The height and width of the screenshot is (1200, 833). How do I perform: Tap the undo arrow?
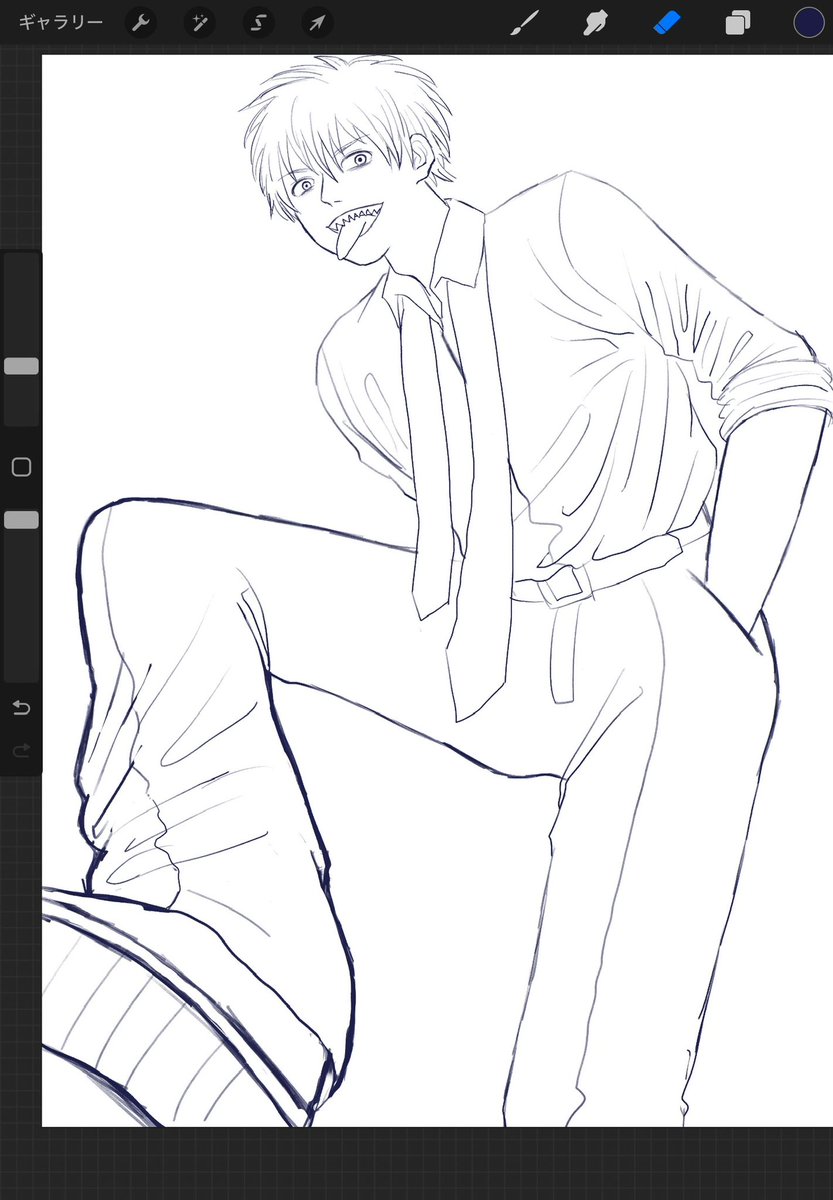21,708
